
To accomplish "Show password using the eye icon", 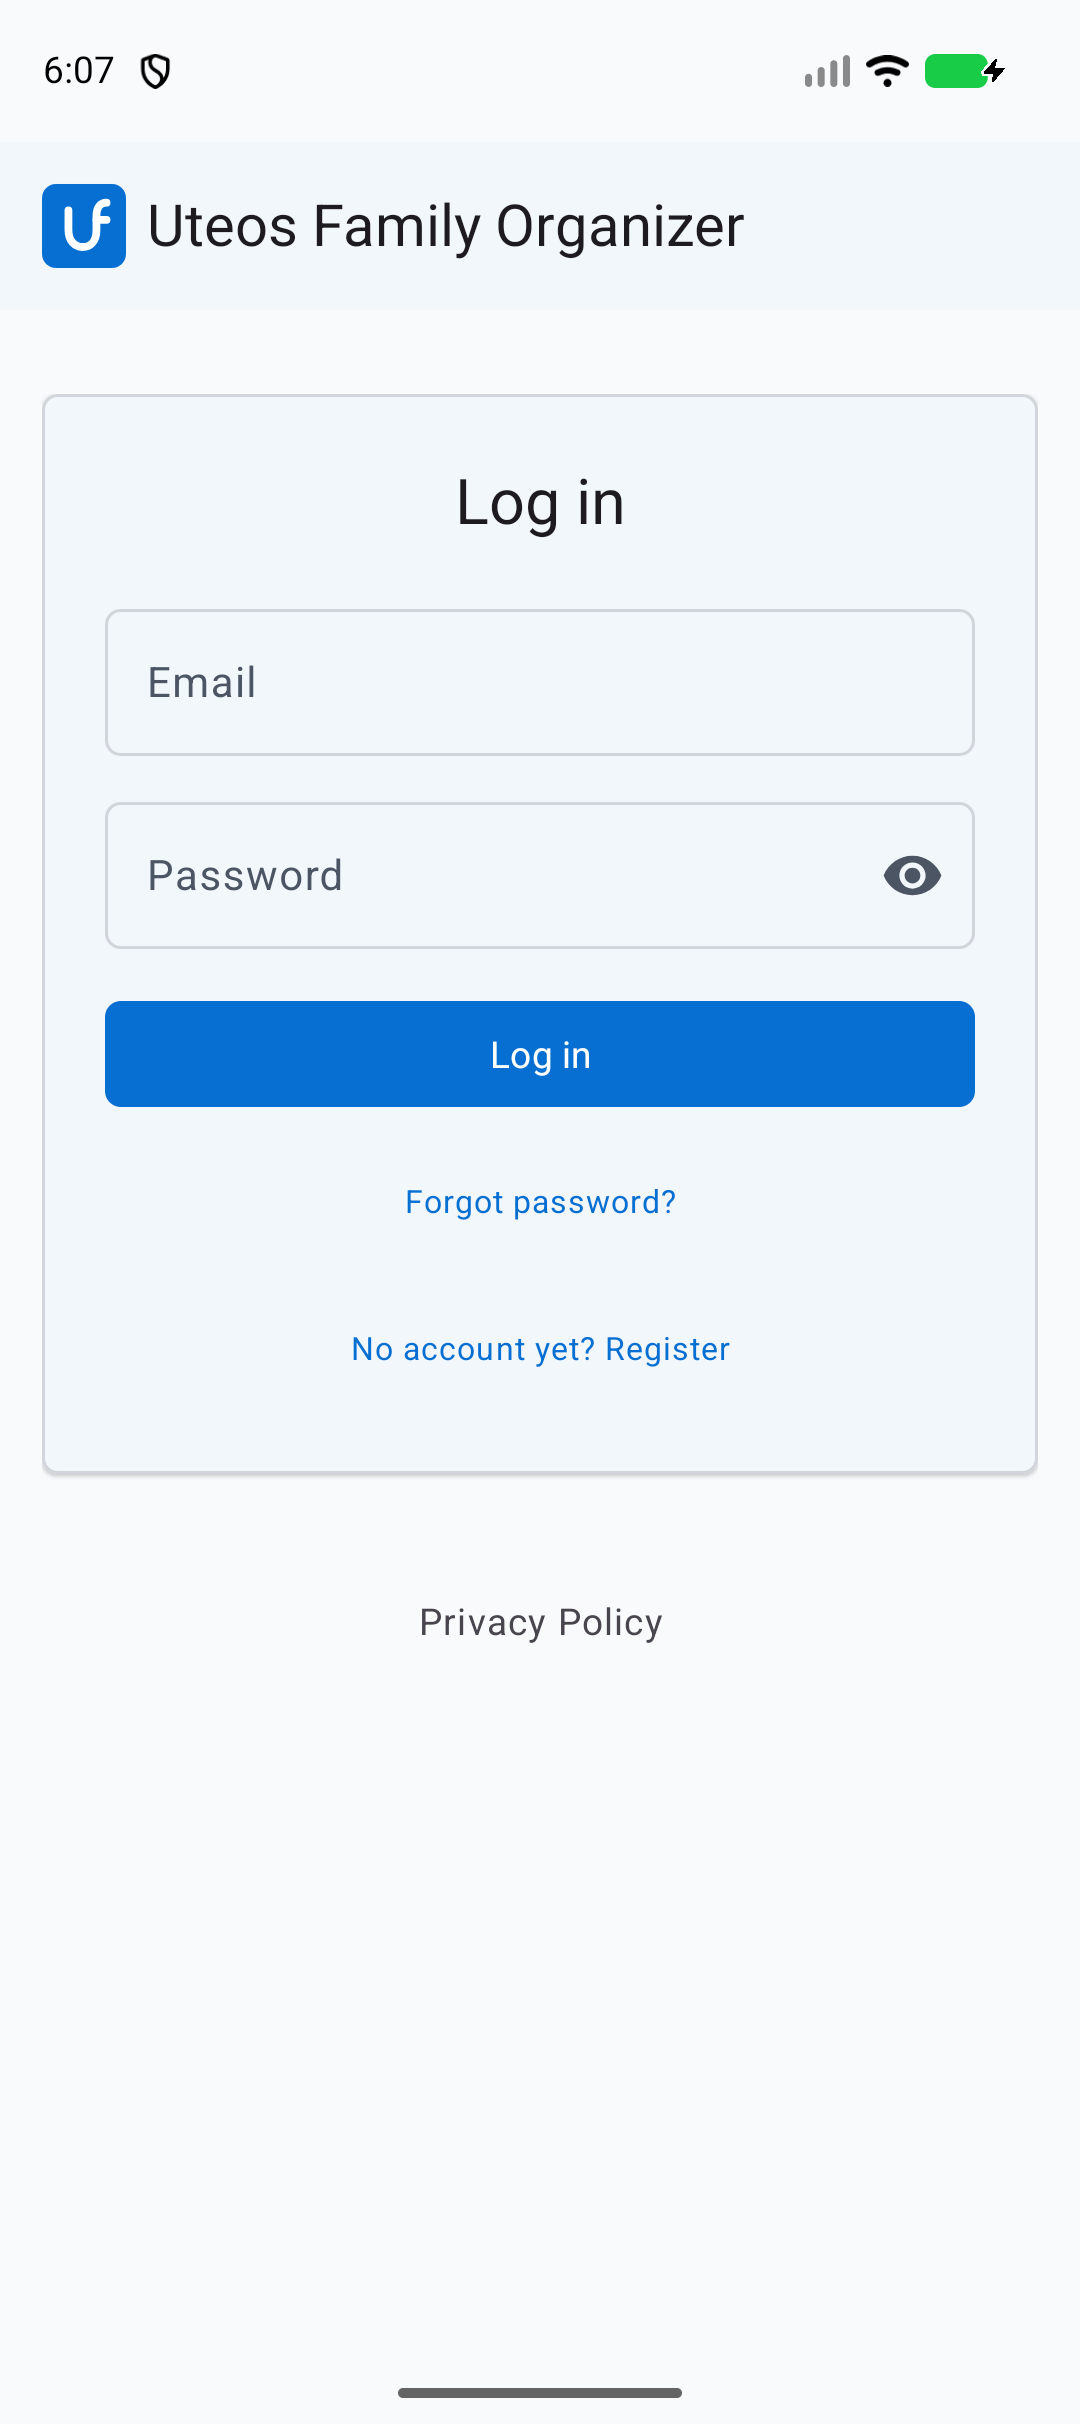I will click(x=912, y=876).
